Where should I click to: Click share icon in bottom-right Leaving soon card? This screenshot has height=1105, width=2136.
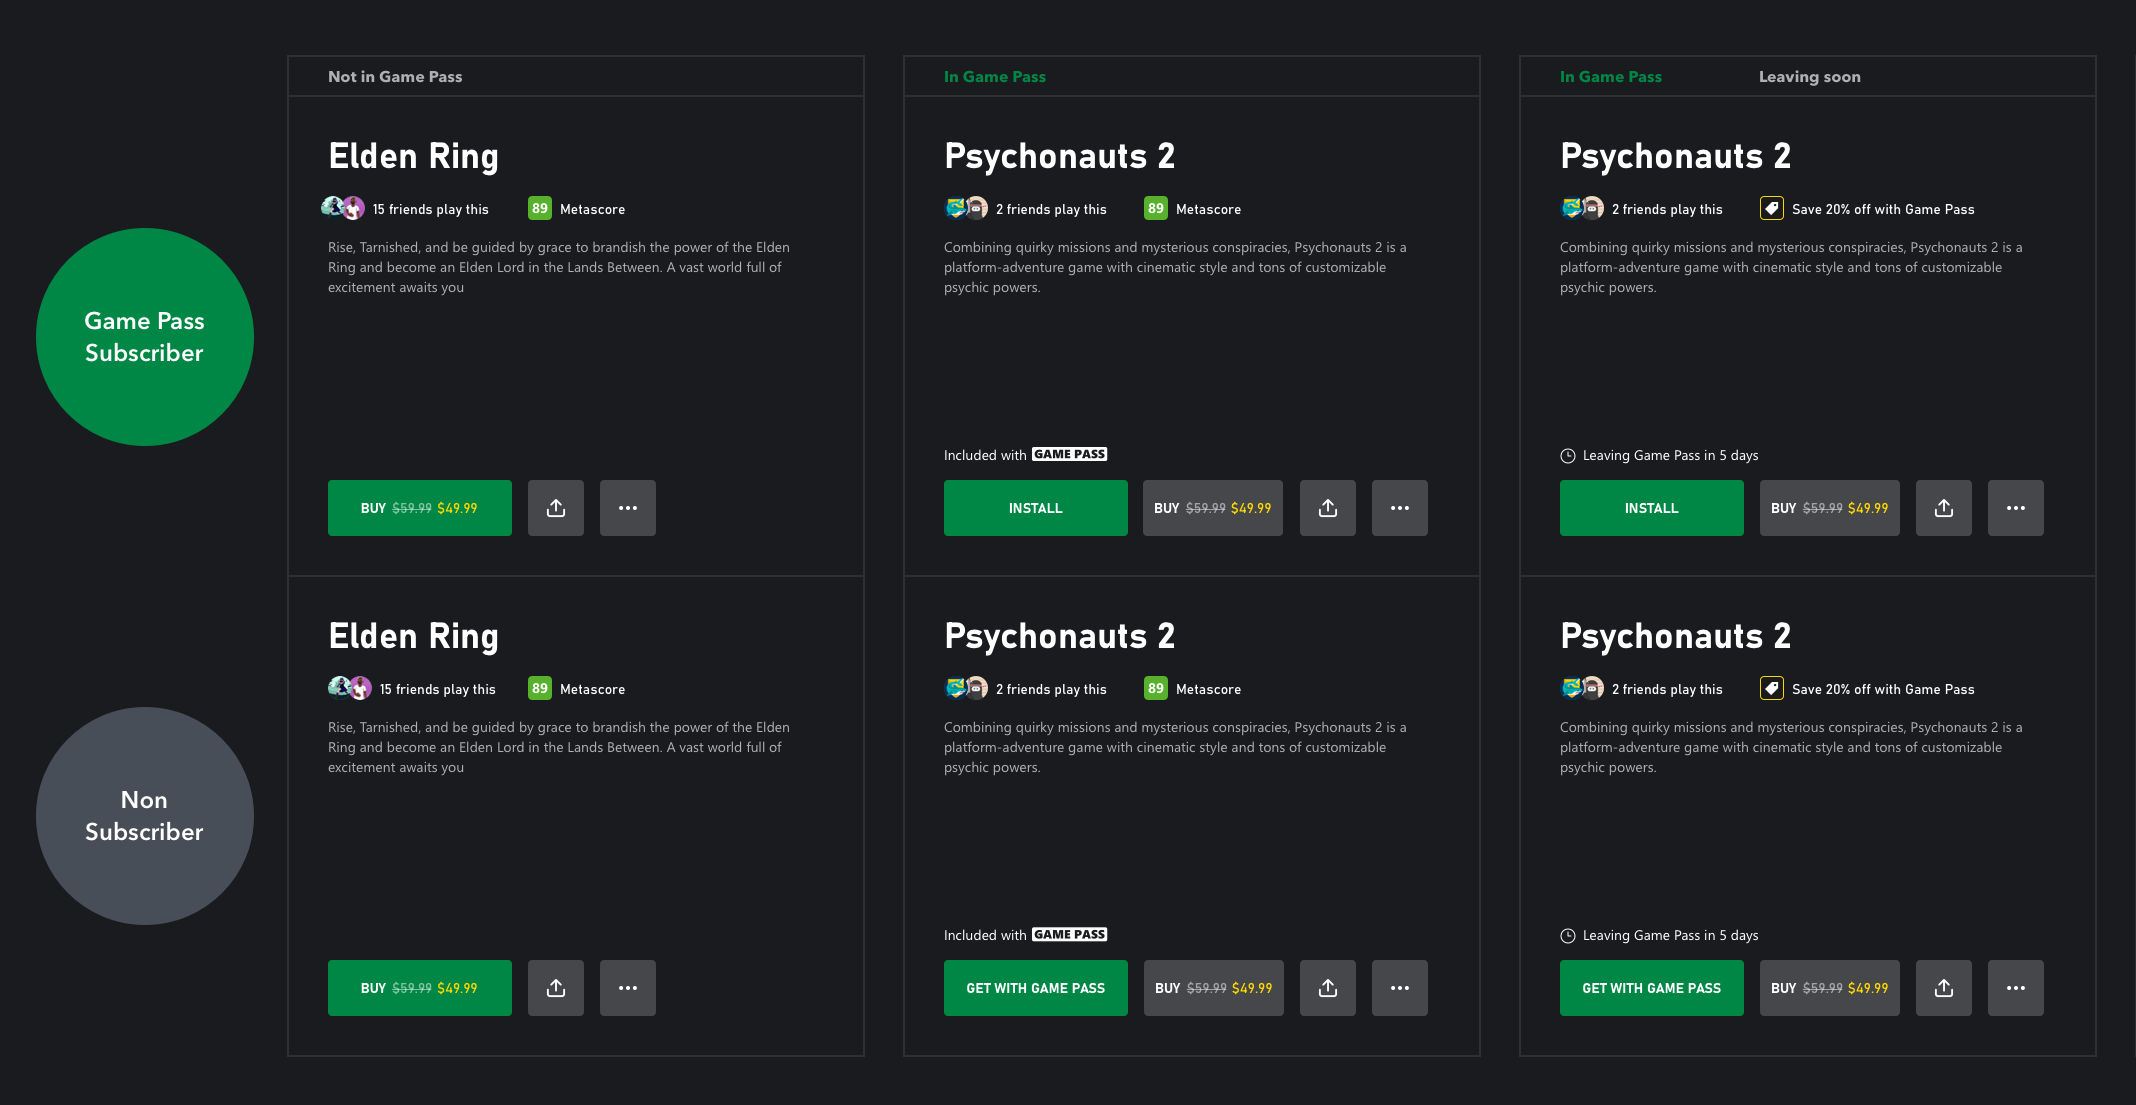tap(1944, 988)
